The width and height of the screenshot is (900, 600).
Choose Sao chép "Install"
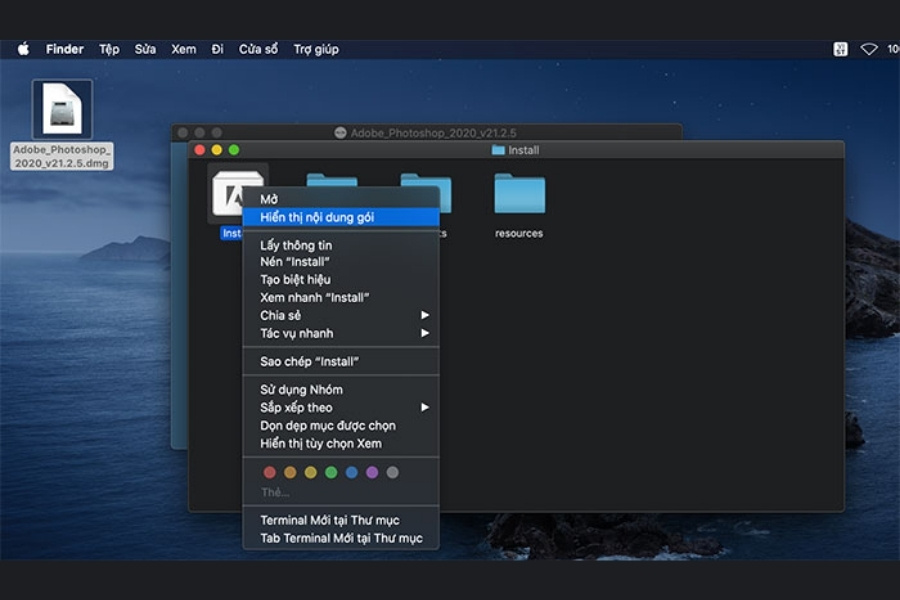pyautogui.click(x=341, y=361)
